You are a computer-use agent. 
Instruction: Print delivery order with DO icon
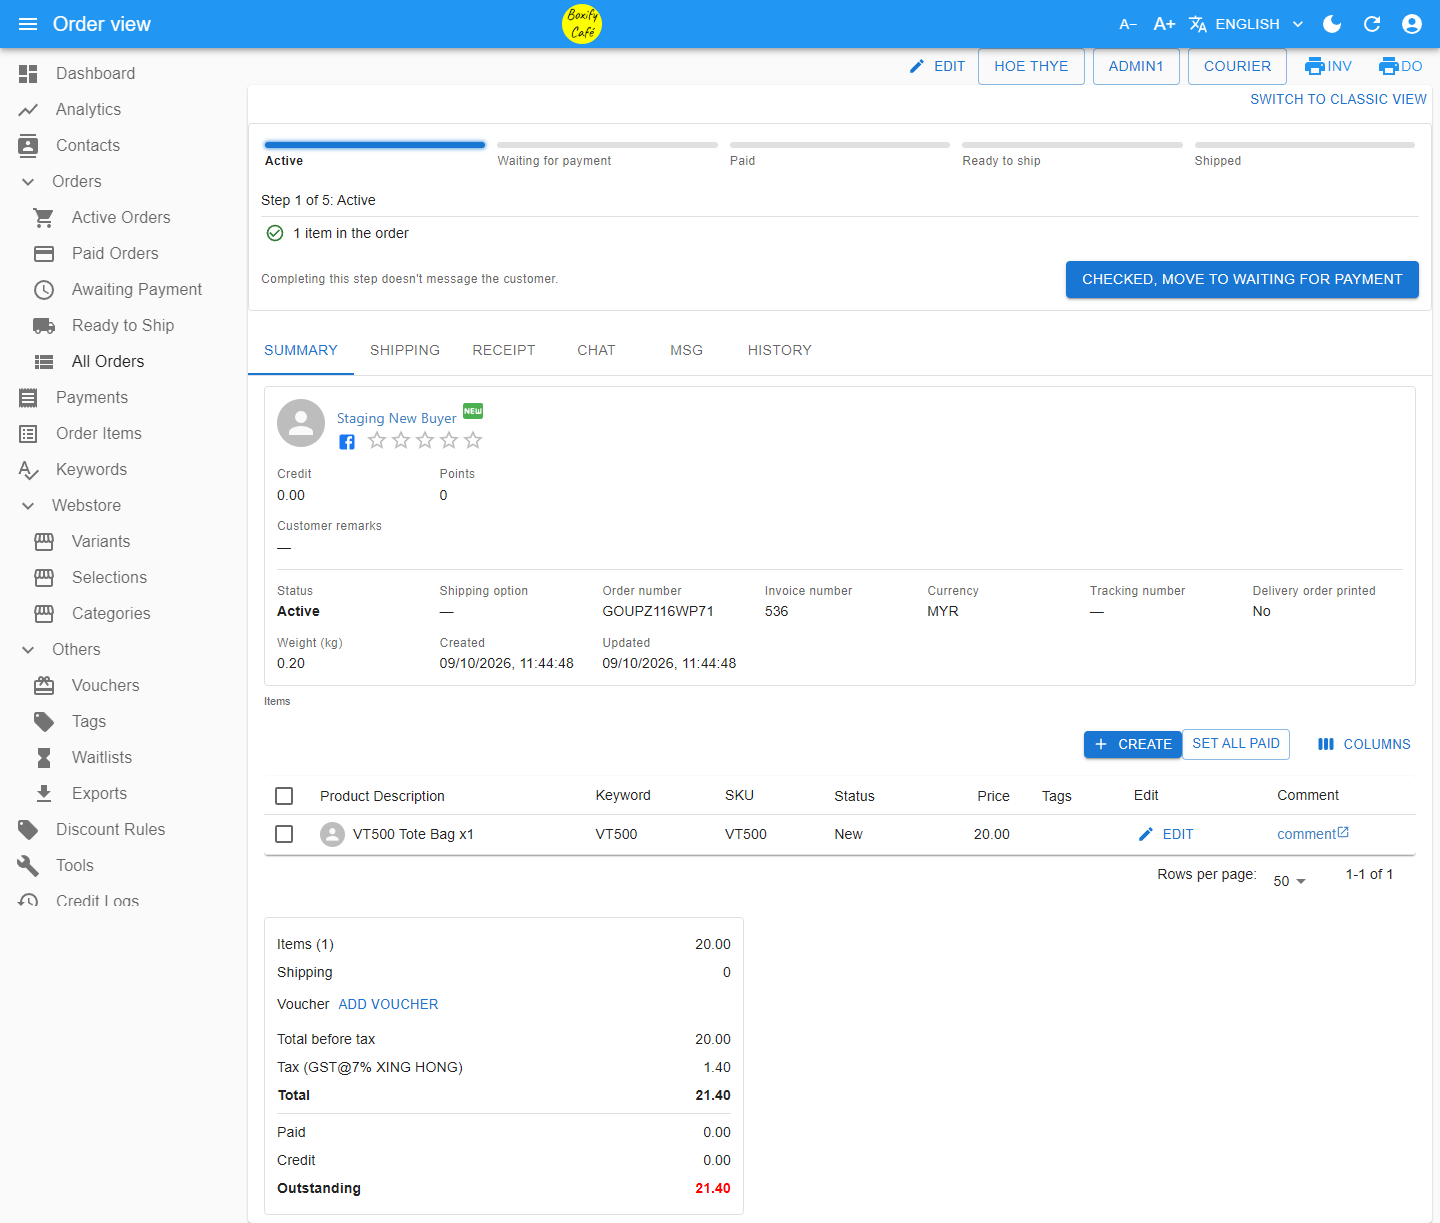[x=1400, y=66]
